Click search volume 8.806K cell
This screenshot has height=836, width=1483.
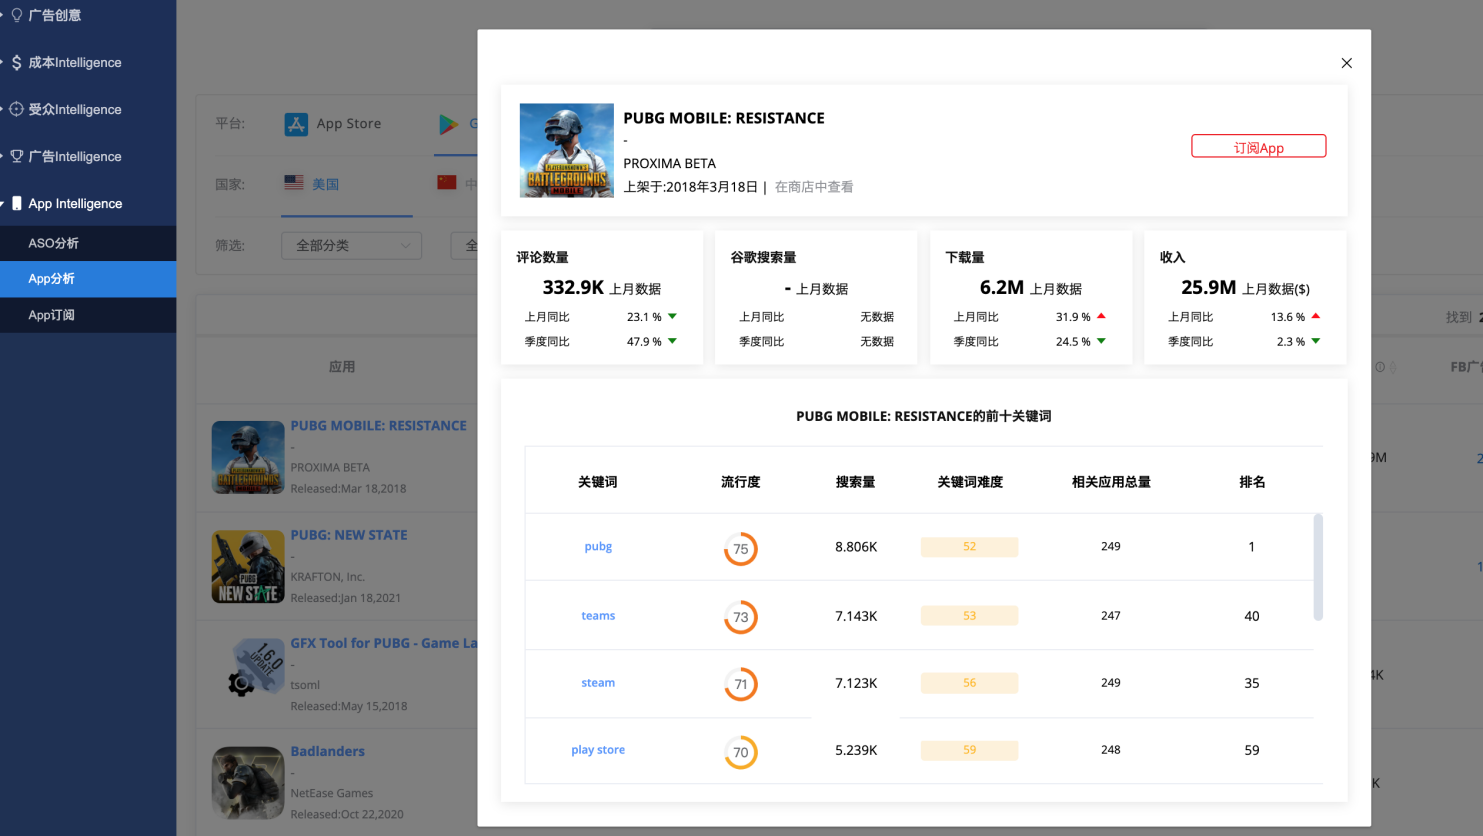point(856,547)
